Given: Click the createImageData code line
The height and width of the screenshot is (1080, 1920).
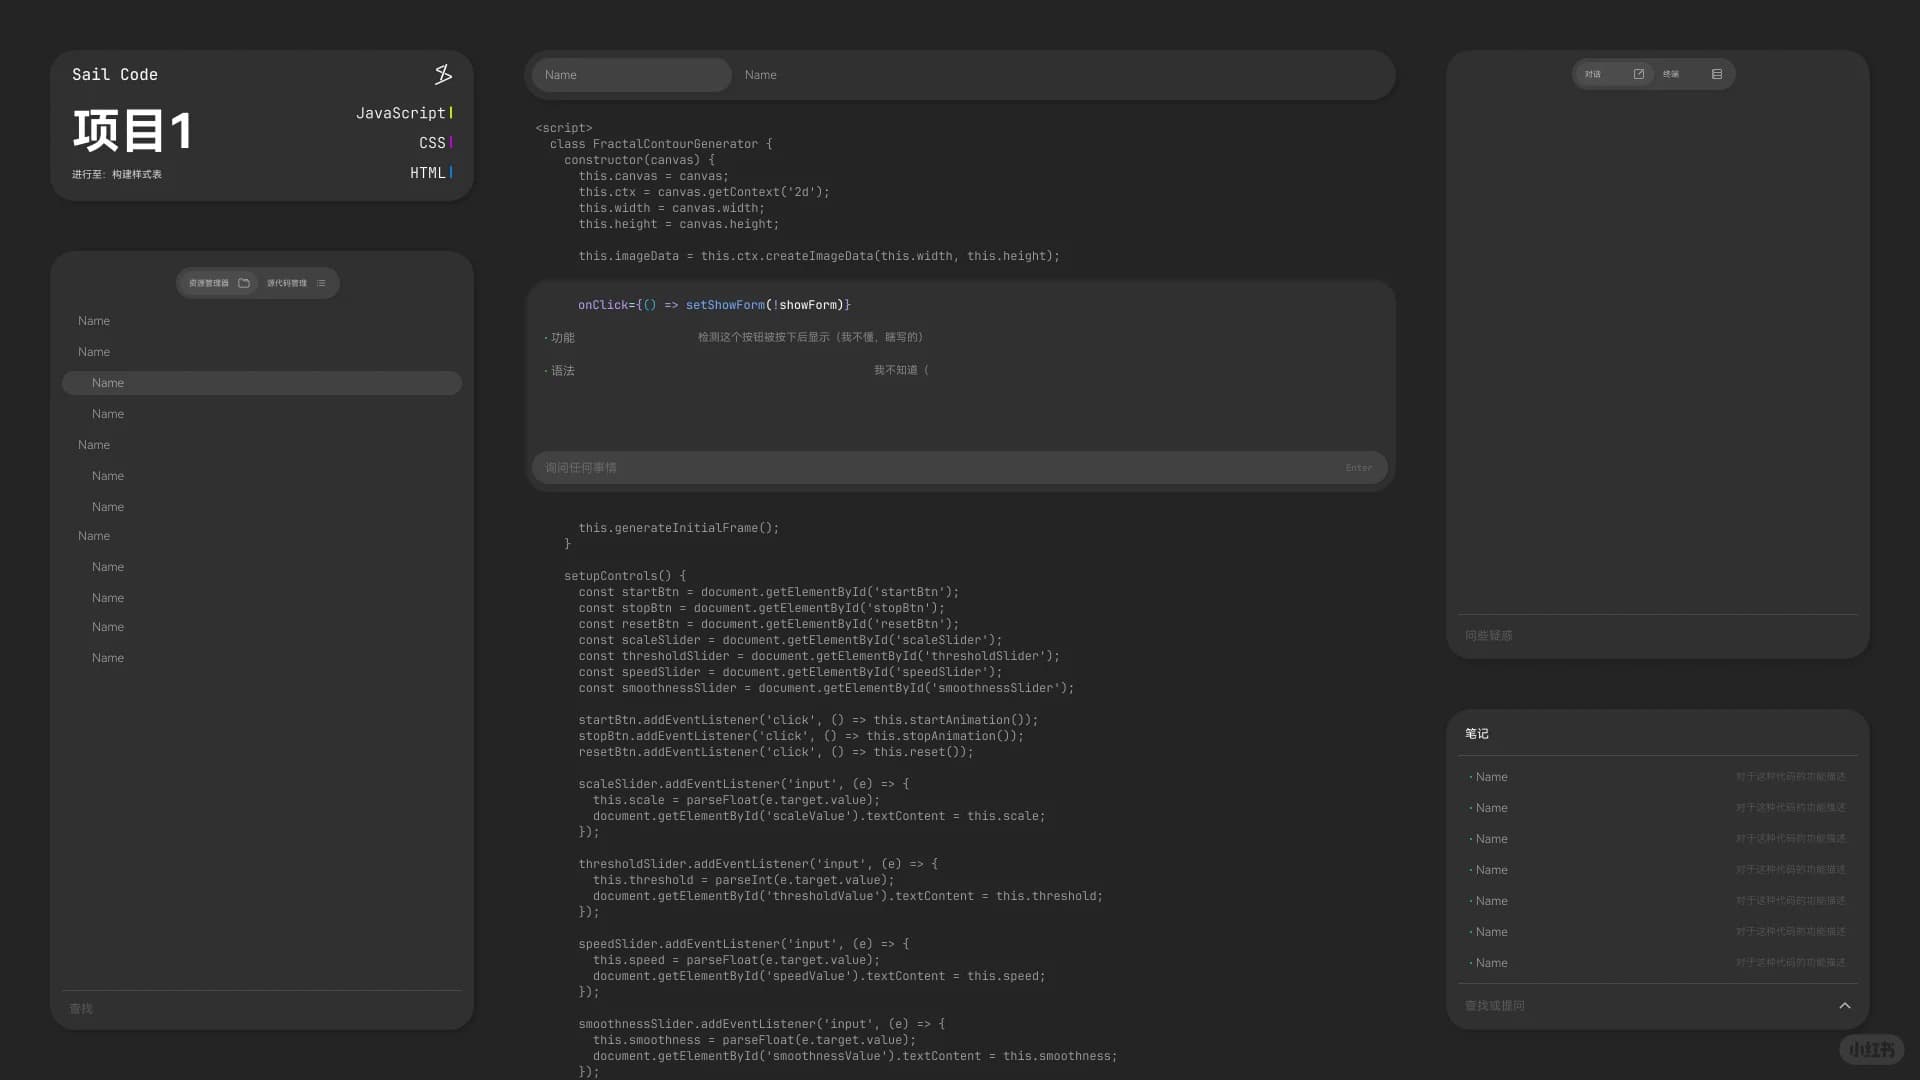Looking at the screenshot, I should click(819, 256).
